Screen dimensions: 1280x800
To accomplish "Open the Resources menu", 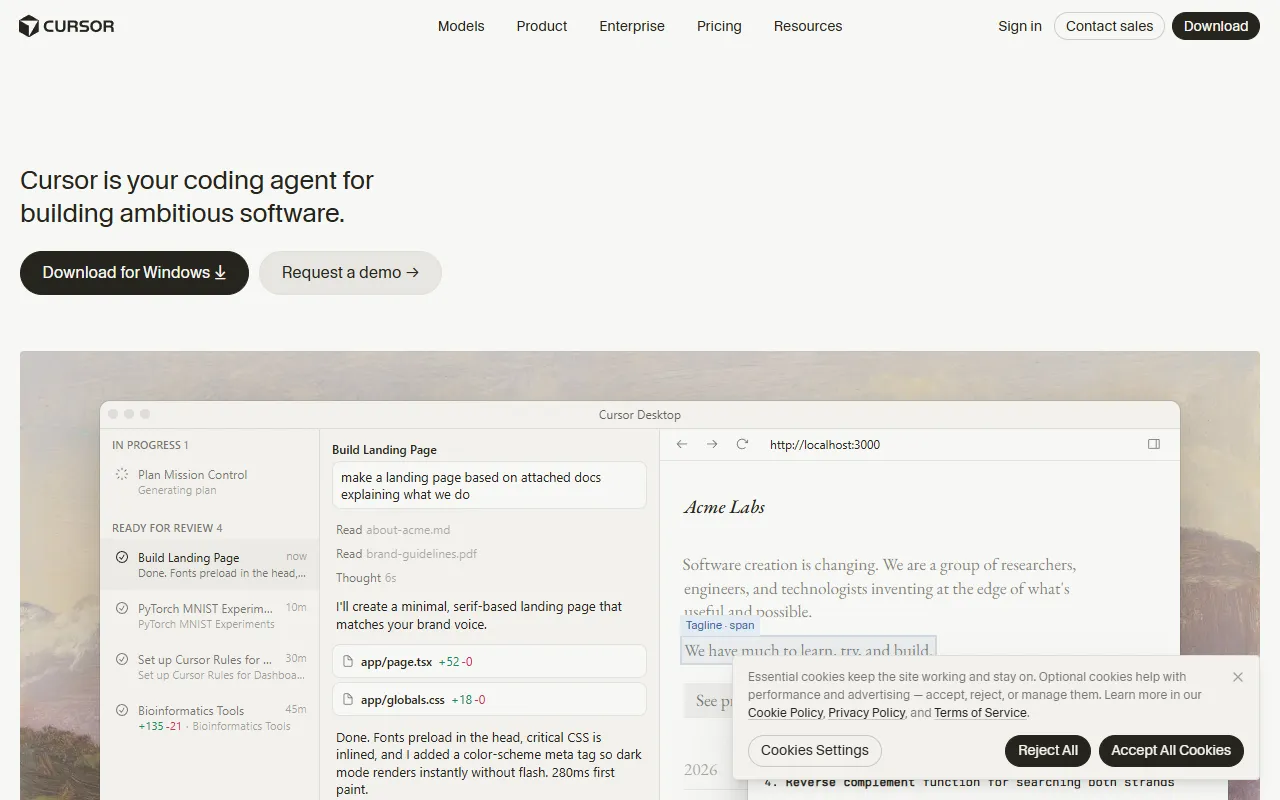I will [x=808, y=26].
